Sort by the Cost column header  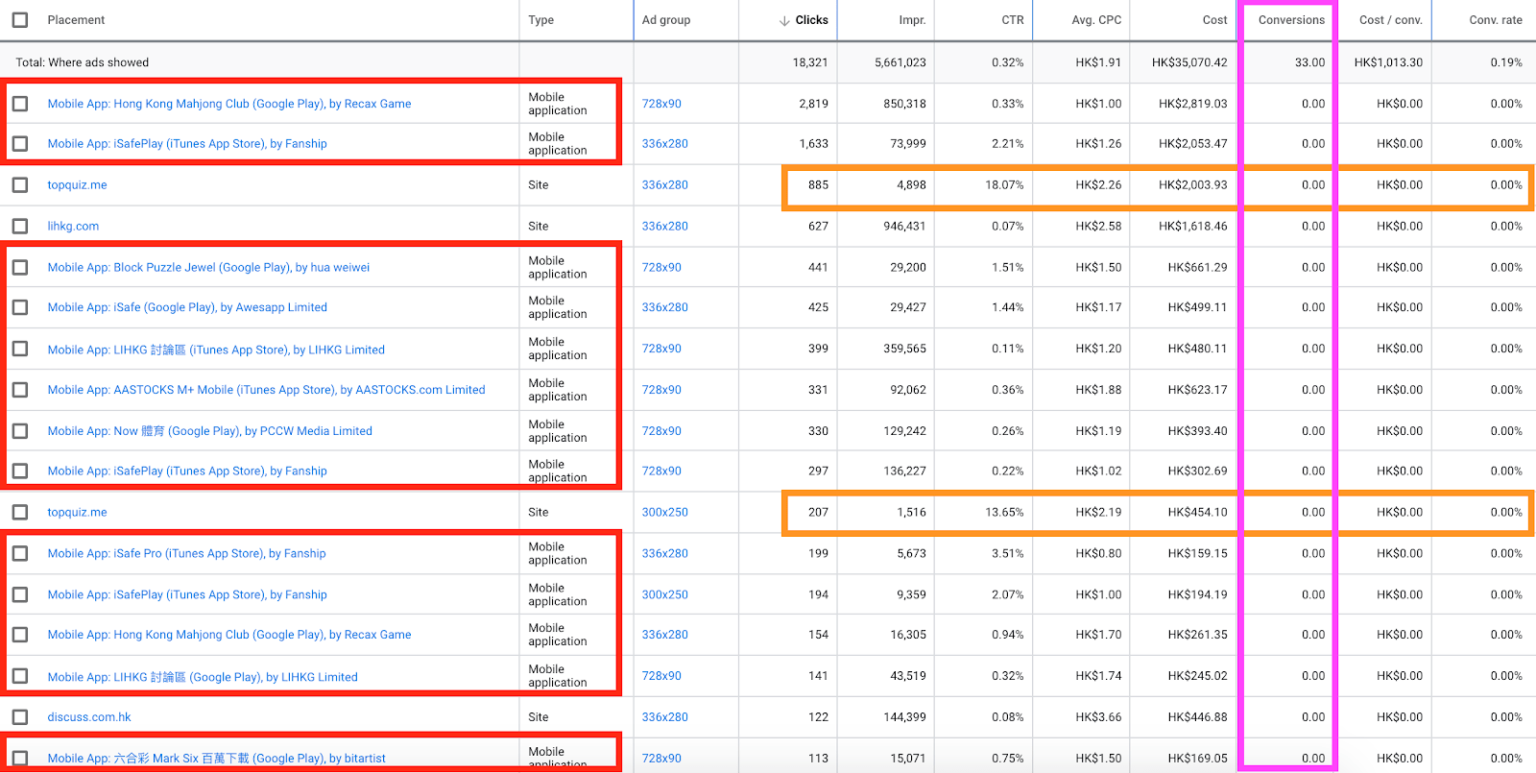click(x=1216, y=20)
